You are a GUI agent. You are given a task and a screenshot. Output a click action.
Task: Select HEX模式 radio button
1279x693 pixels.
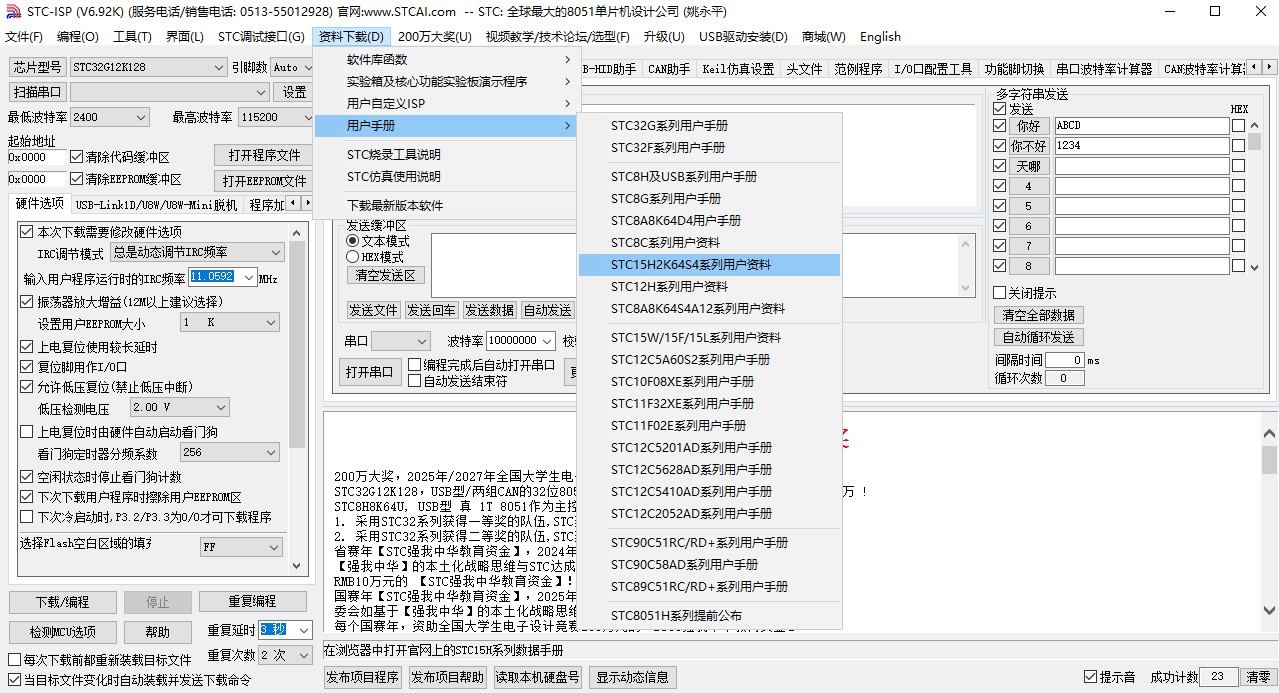(352, 257)
